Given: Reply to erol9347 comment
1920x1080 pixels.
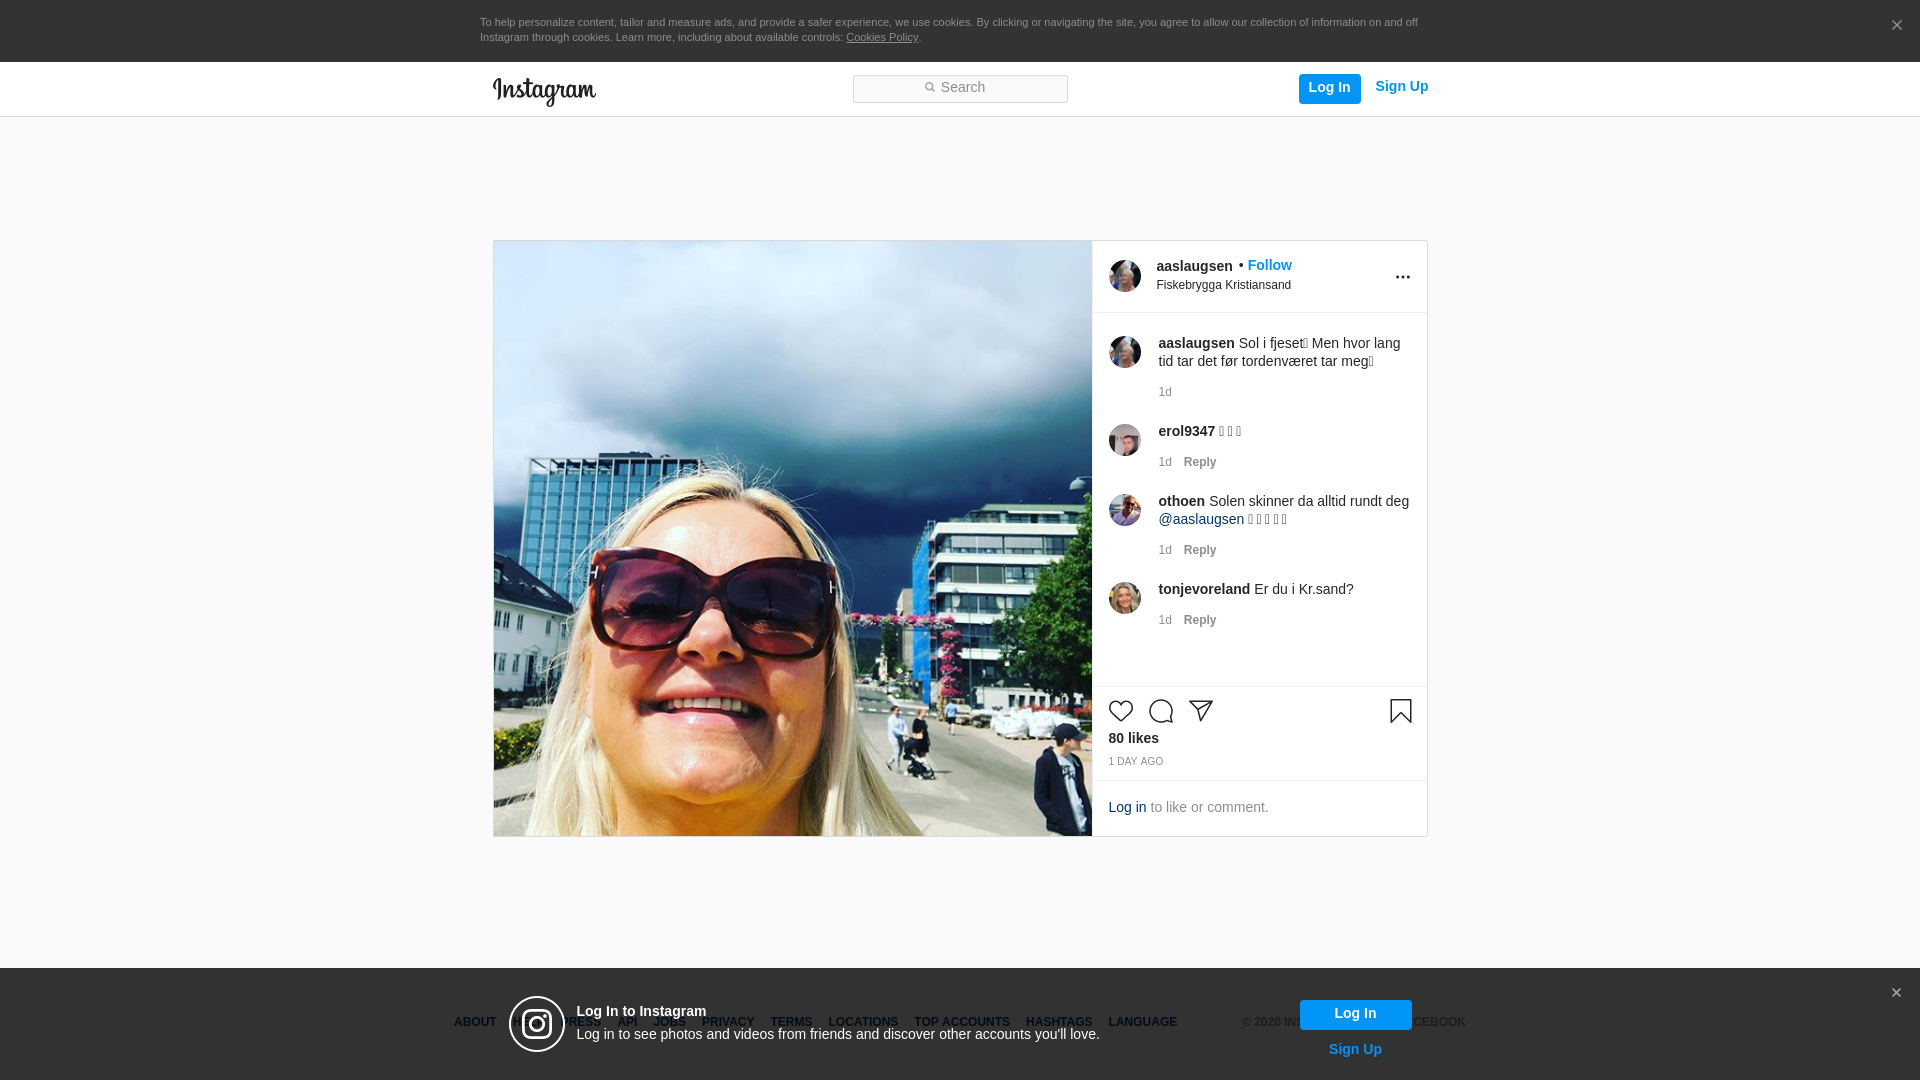Looking at the screenshot, I should [1199, 462].
